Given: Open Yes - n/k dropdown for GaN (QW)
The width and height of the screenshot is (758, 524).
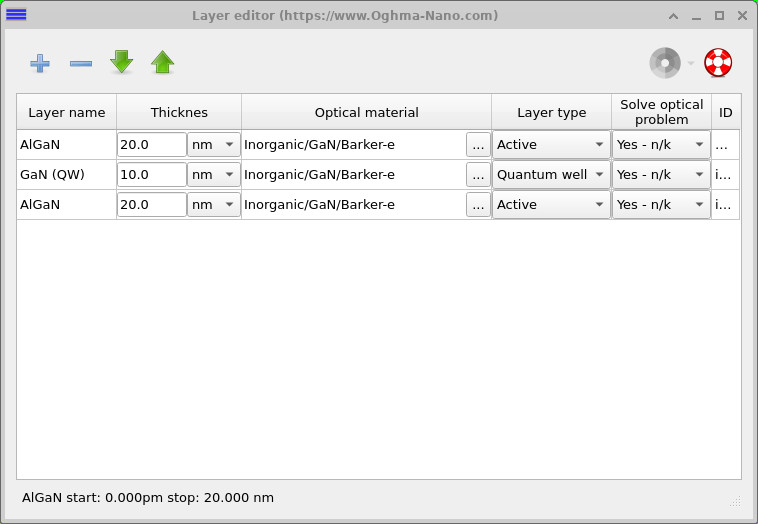Looking at the screenshot, I should tap(661, 175).
